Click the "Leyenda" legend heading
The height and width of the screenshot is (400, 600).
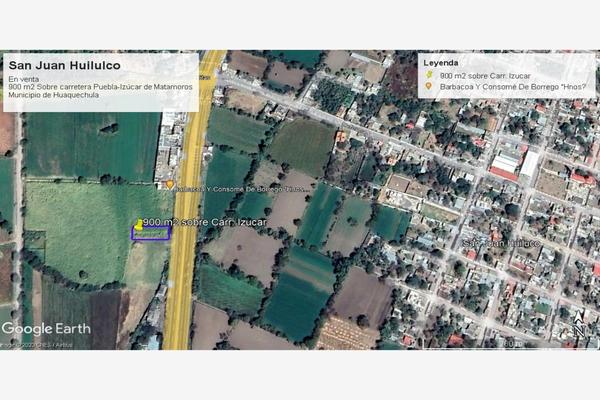[x=442, y=62]
